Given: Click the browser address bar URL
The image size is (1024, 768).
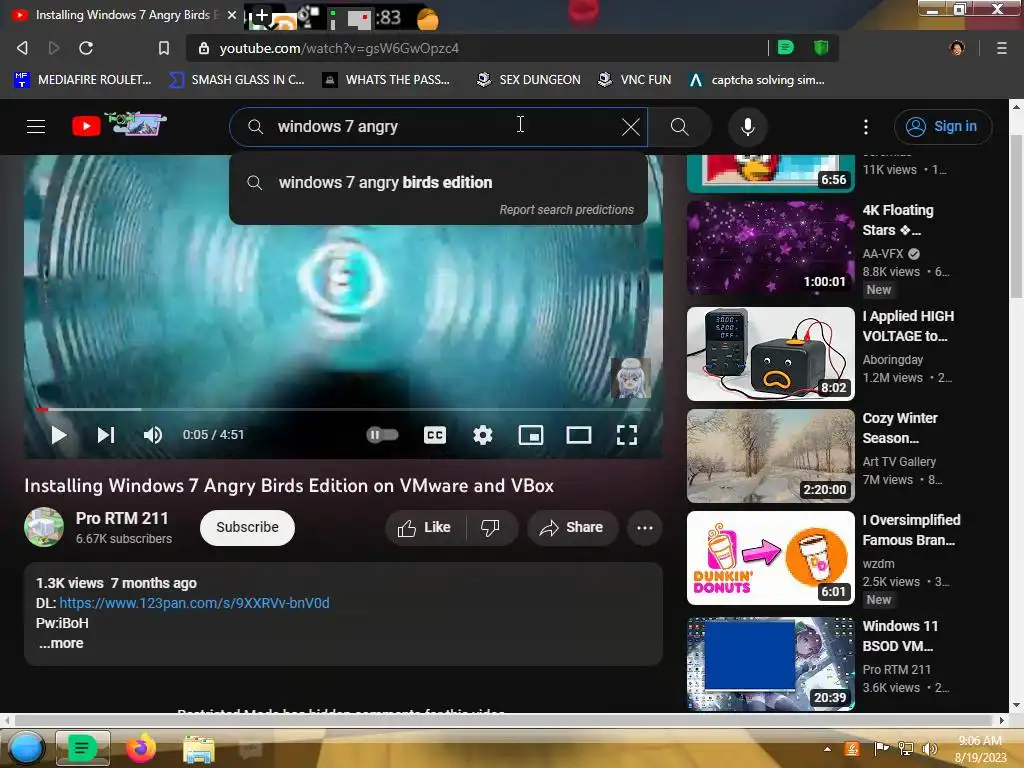Looking at the screenshot, I should tap(339, 48).
